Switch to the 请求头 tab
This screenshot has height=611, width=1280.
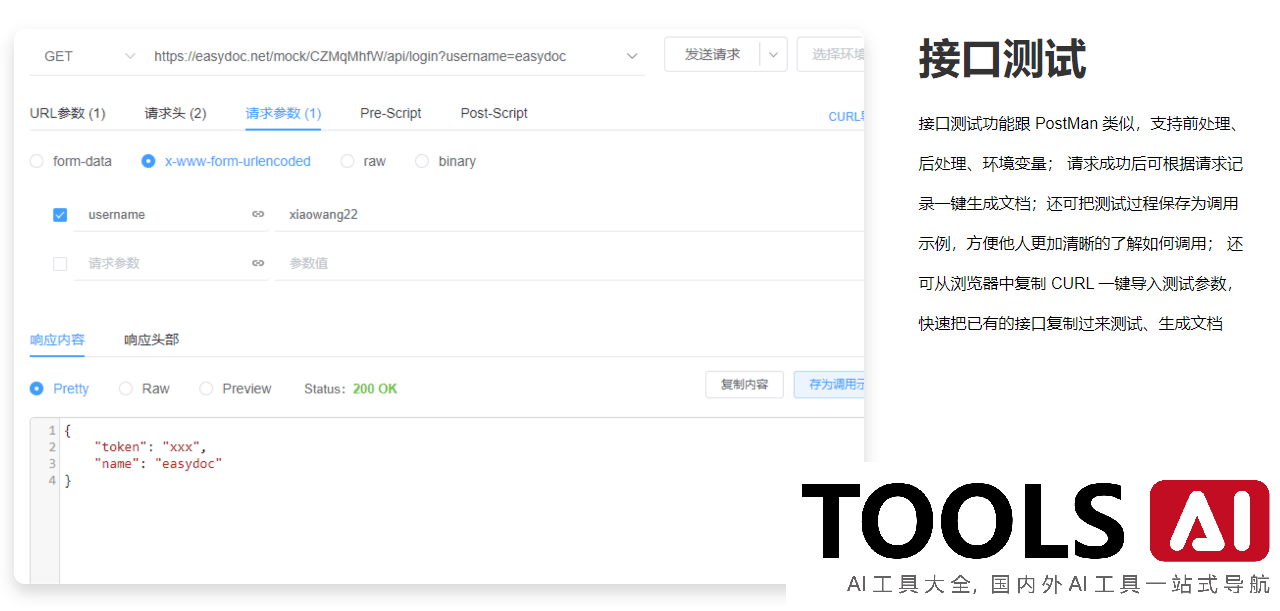coord(175,113)
